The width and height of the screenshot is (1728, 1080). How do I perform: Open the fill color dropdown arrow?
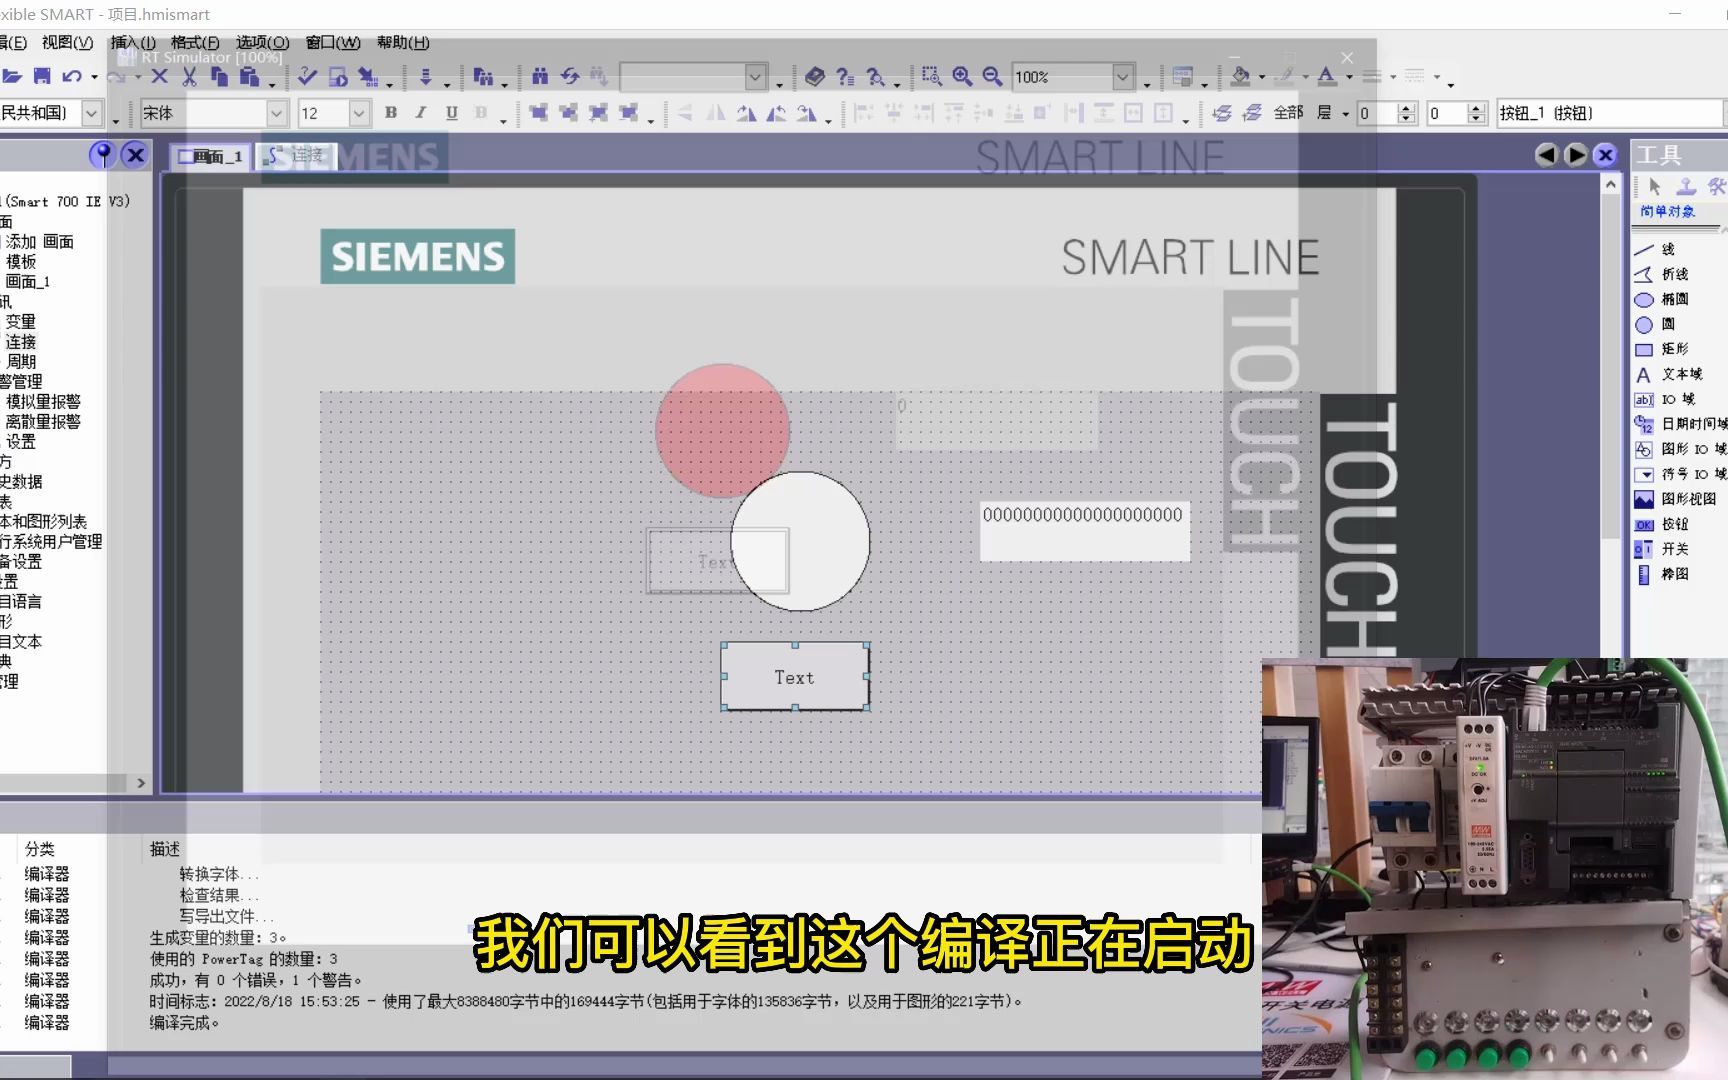1261,77
